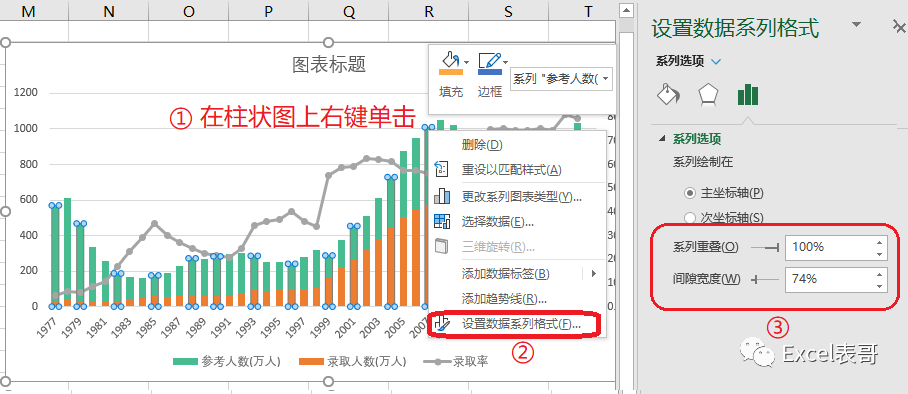Screen dimensions: 908x394
Task: Click the 录取率 legend entry
Action: coord(456,362)
